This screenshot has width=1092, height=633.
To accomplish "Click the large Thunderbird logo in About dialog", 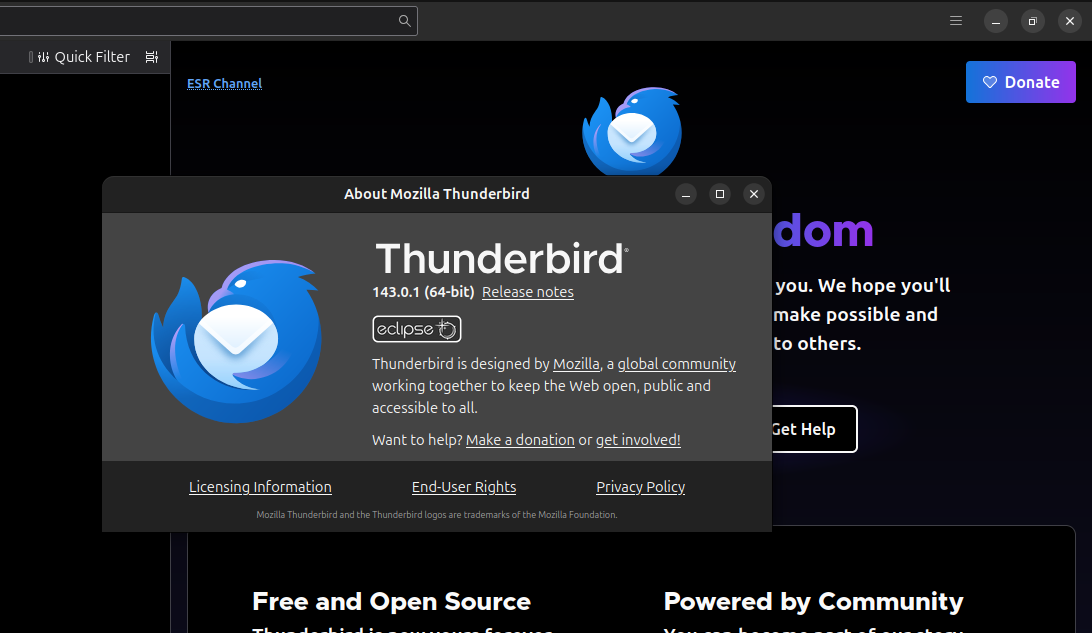I will click(237, 338).
